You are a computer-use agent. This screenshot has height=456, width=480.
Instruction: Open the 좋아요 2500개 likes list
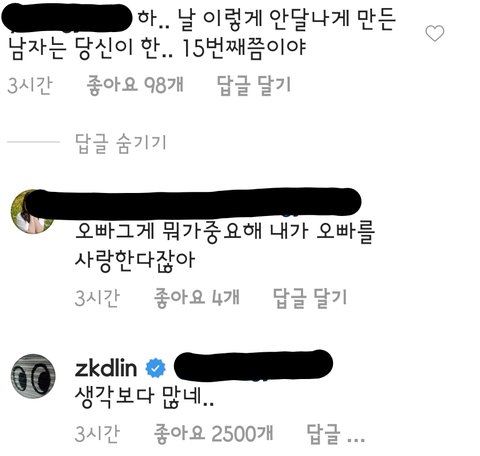[x=213, y=433]
